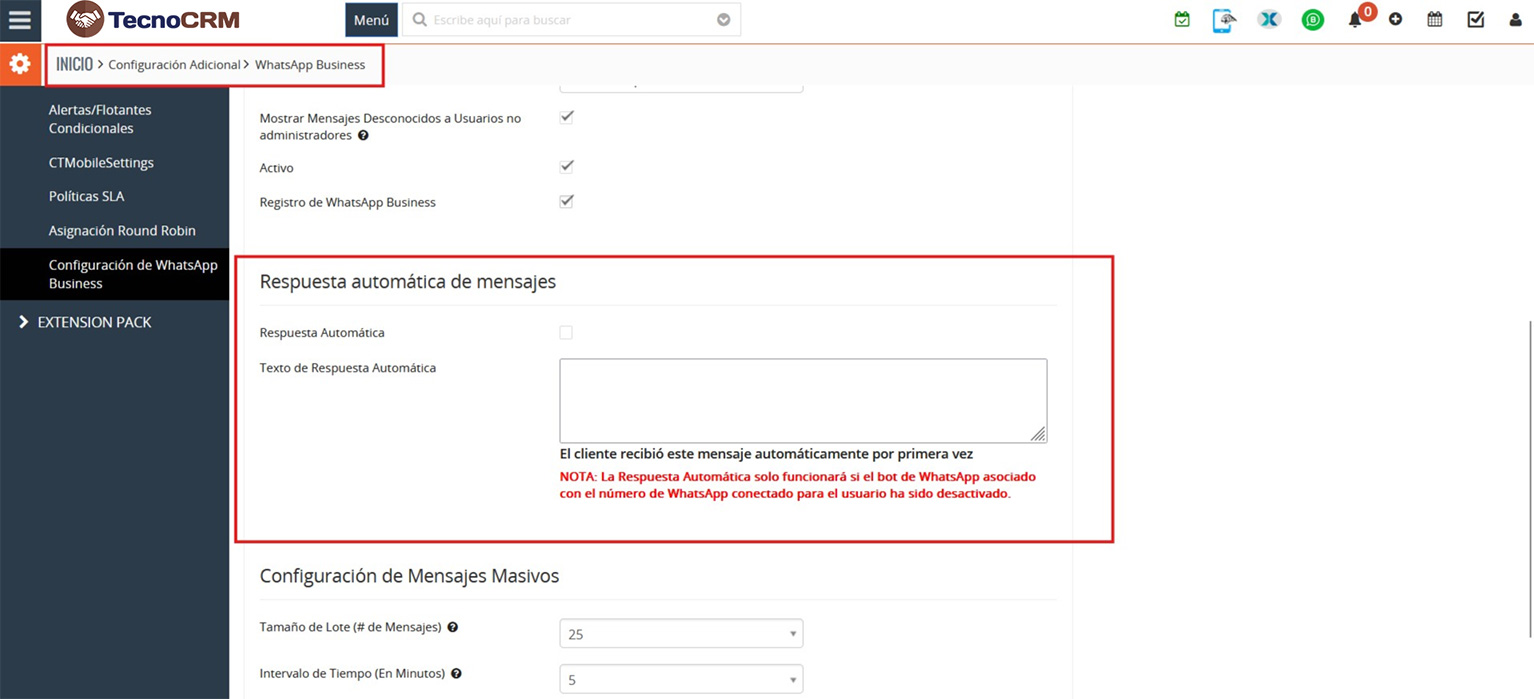The height and width of the screenshot is (699, 1534).
Task: Click the plus quick-create icon
Action: [1395, 20]
